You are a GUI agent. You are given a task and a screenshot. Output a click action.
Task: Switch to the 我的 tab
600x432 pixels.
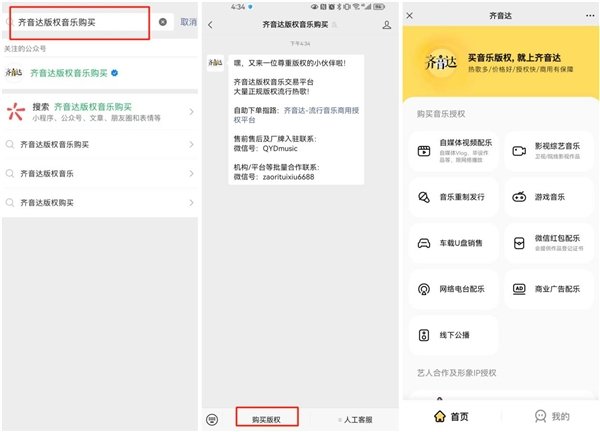coord(552,416)
